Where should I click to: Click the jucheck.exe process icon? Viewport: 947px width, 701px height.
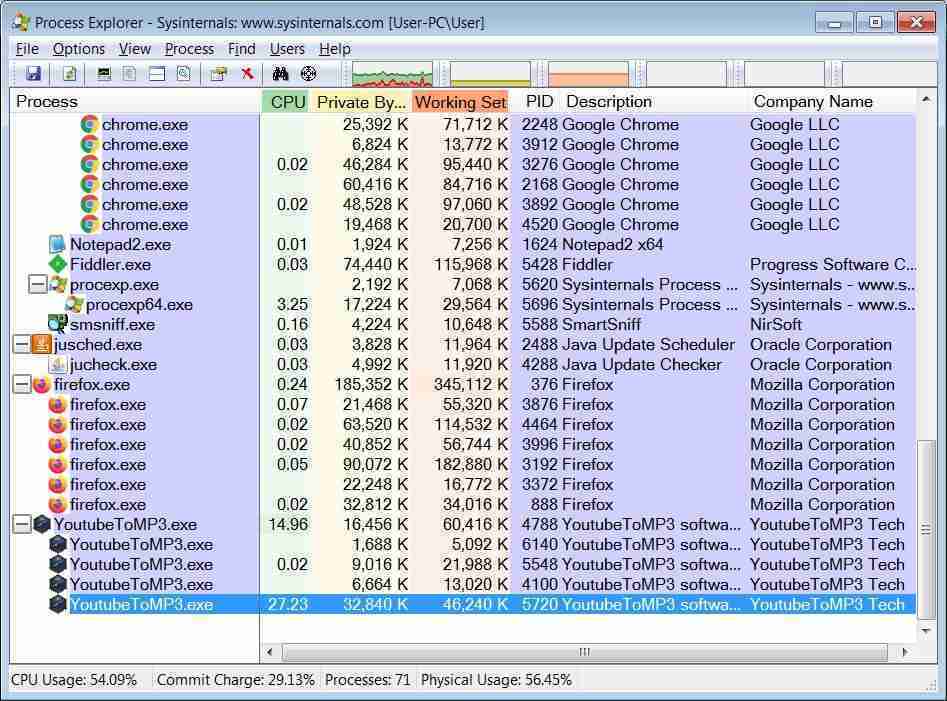click(x=57, y=365)
